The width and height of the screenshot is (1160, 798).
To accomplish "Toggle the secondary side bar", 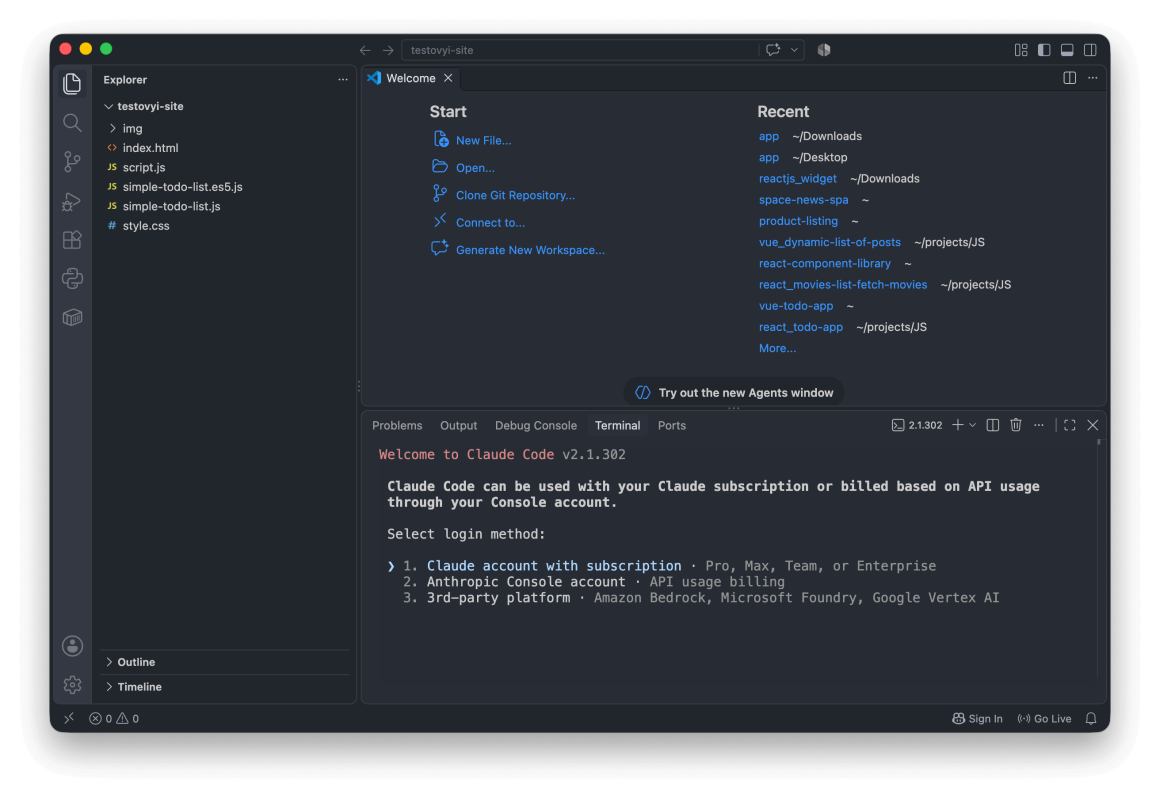I will click(x=1090, y=50).
